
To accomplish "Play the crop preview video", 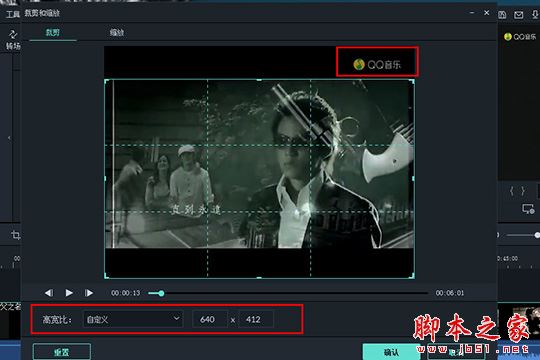I will click(69, 292).
